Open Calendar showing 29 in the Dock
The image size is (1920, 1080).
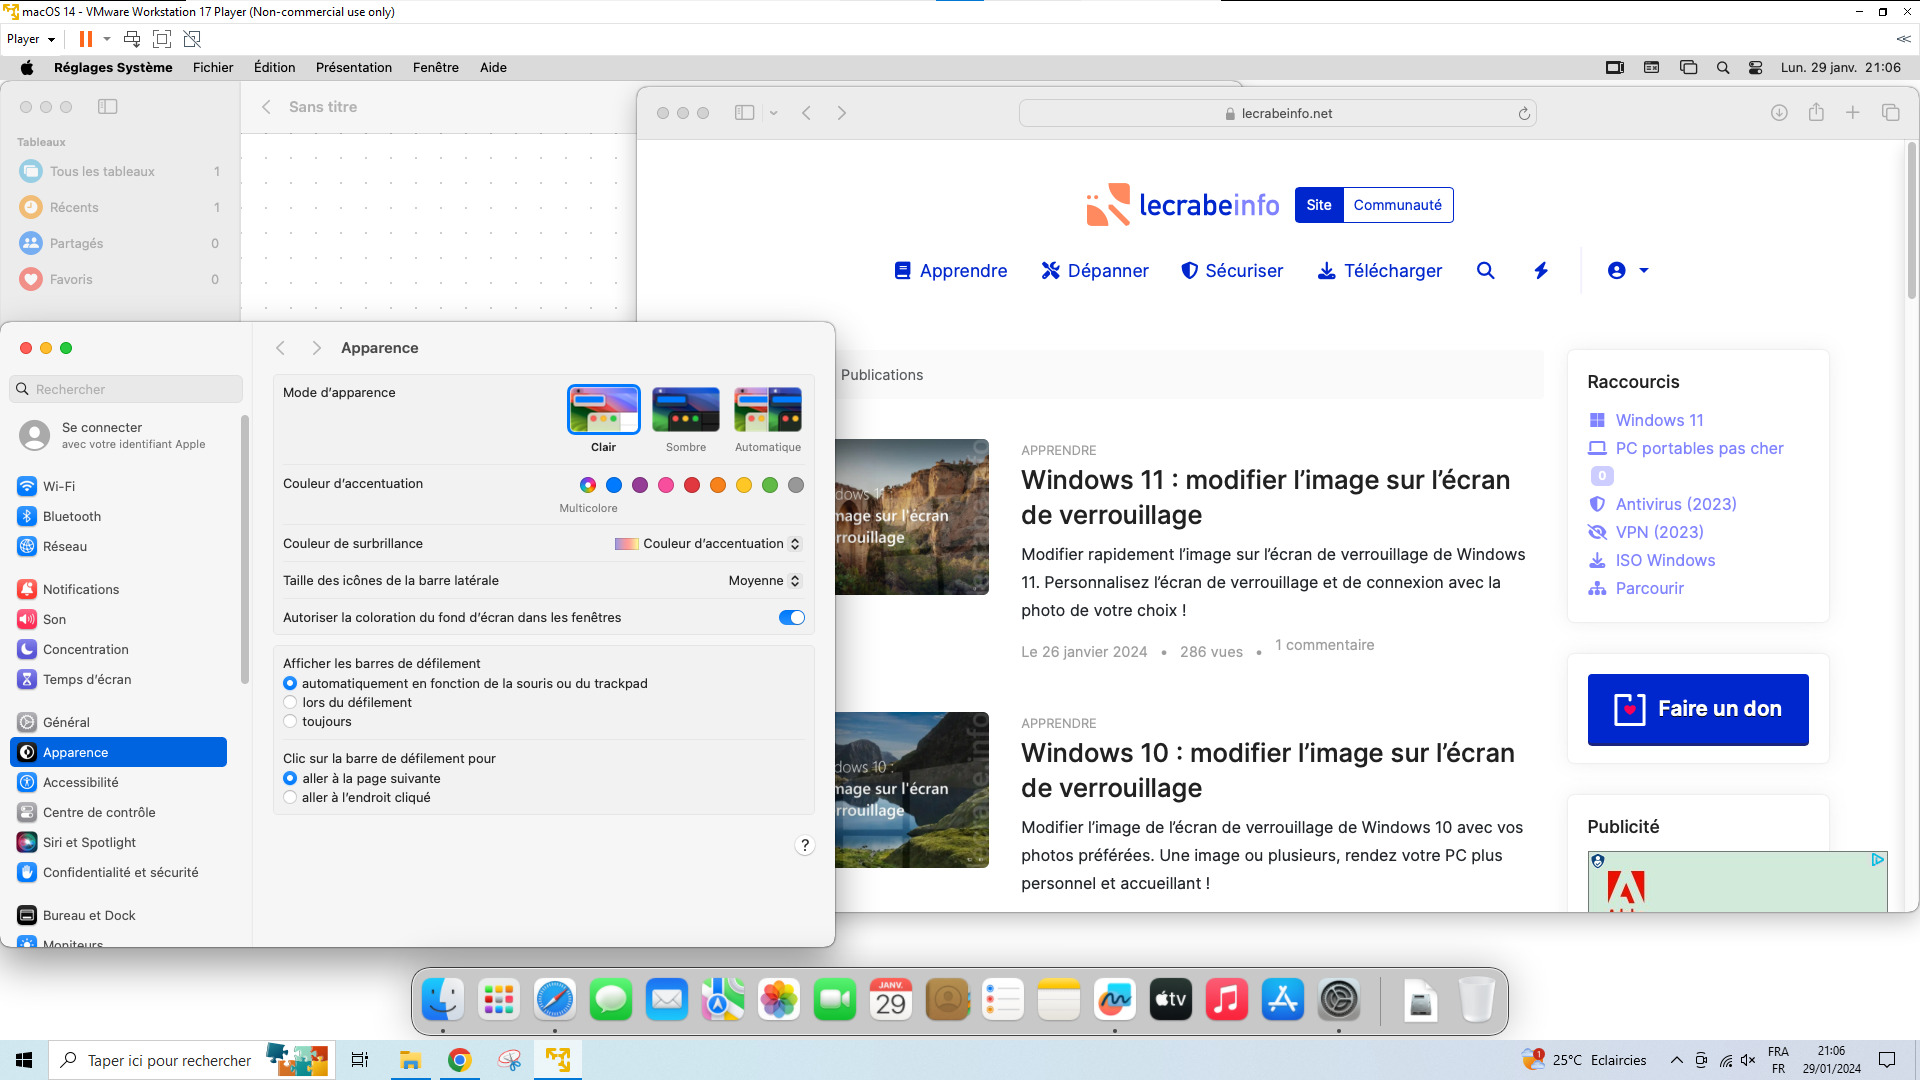pyautogui.click(x=891, y=999)
